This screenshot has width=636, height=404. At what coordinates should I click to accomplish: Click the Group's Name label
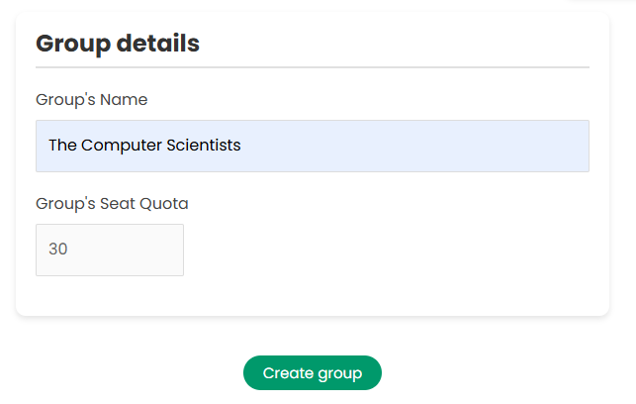pyautogui.click(x=92, y=100)
